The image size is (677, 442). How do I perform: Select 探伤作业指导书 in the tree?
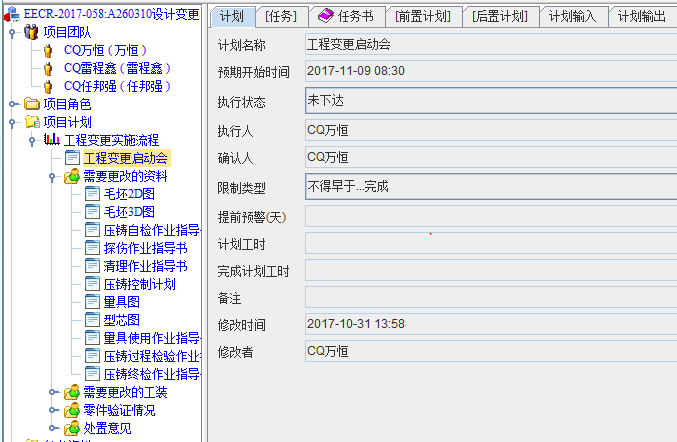coord(146,248)
